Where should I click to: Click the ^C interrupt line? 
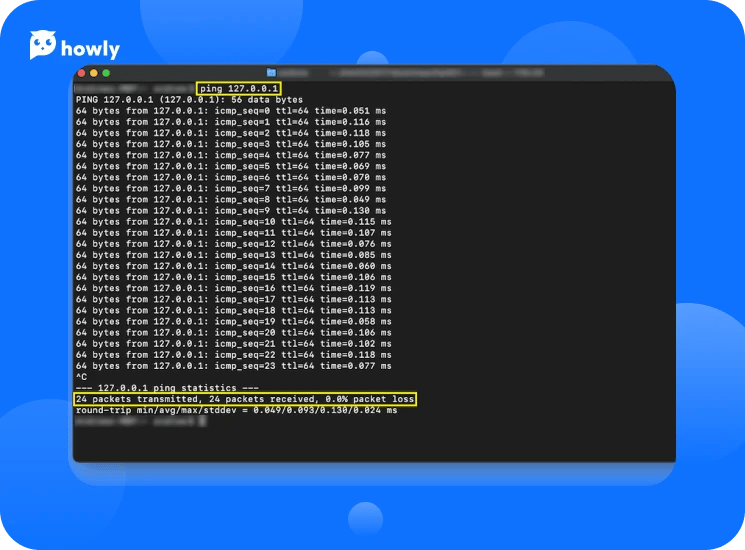coord(81,377)
